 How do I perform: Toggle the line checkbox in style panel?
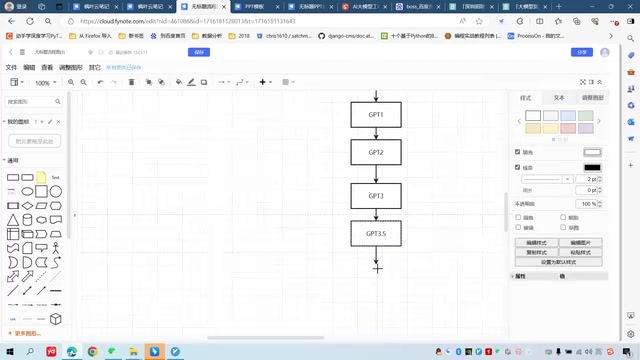click(x=518, y=167)
